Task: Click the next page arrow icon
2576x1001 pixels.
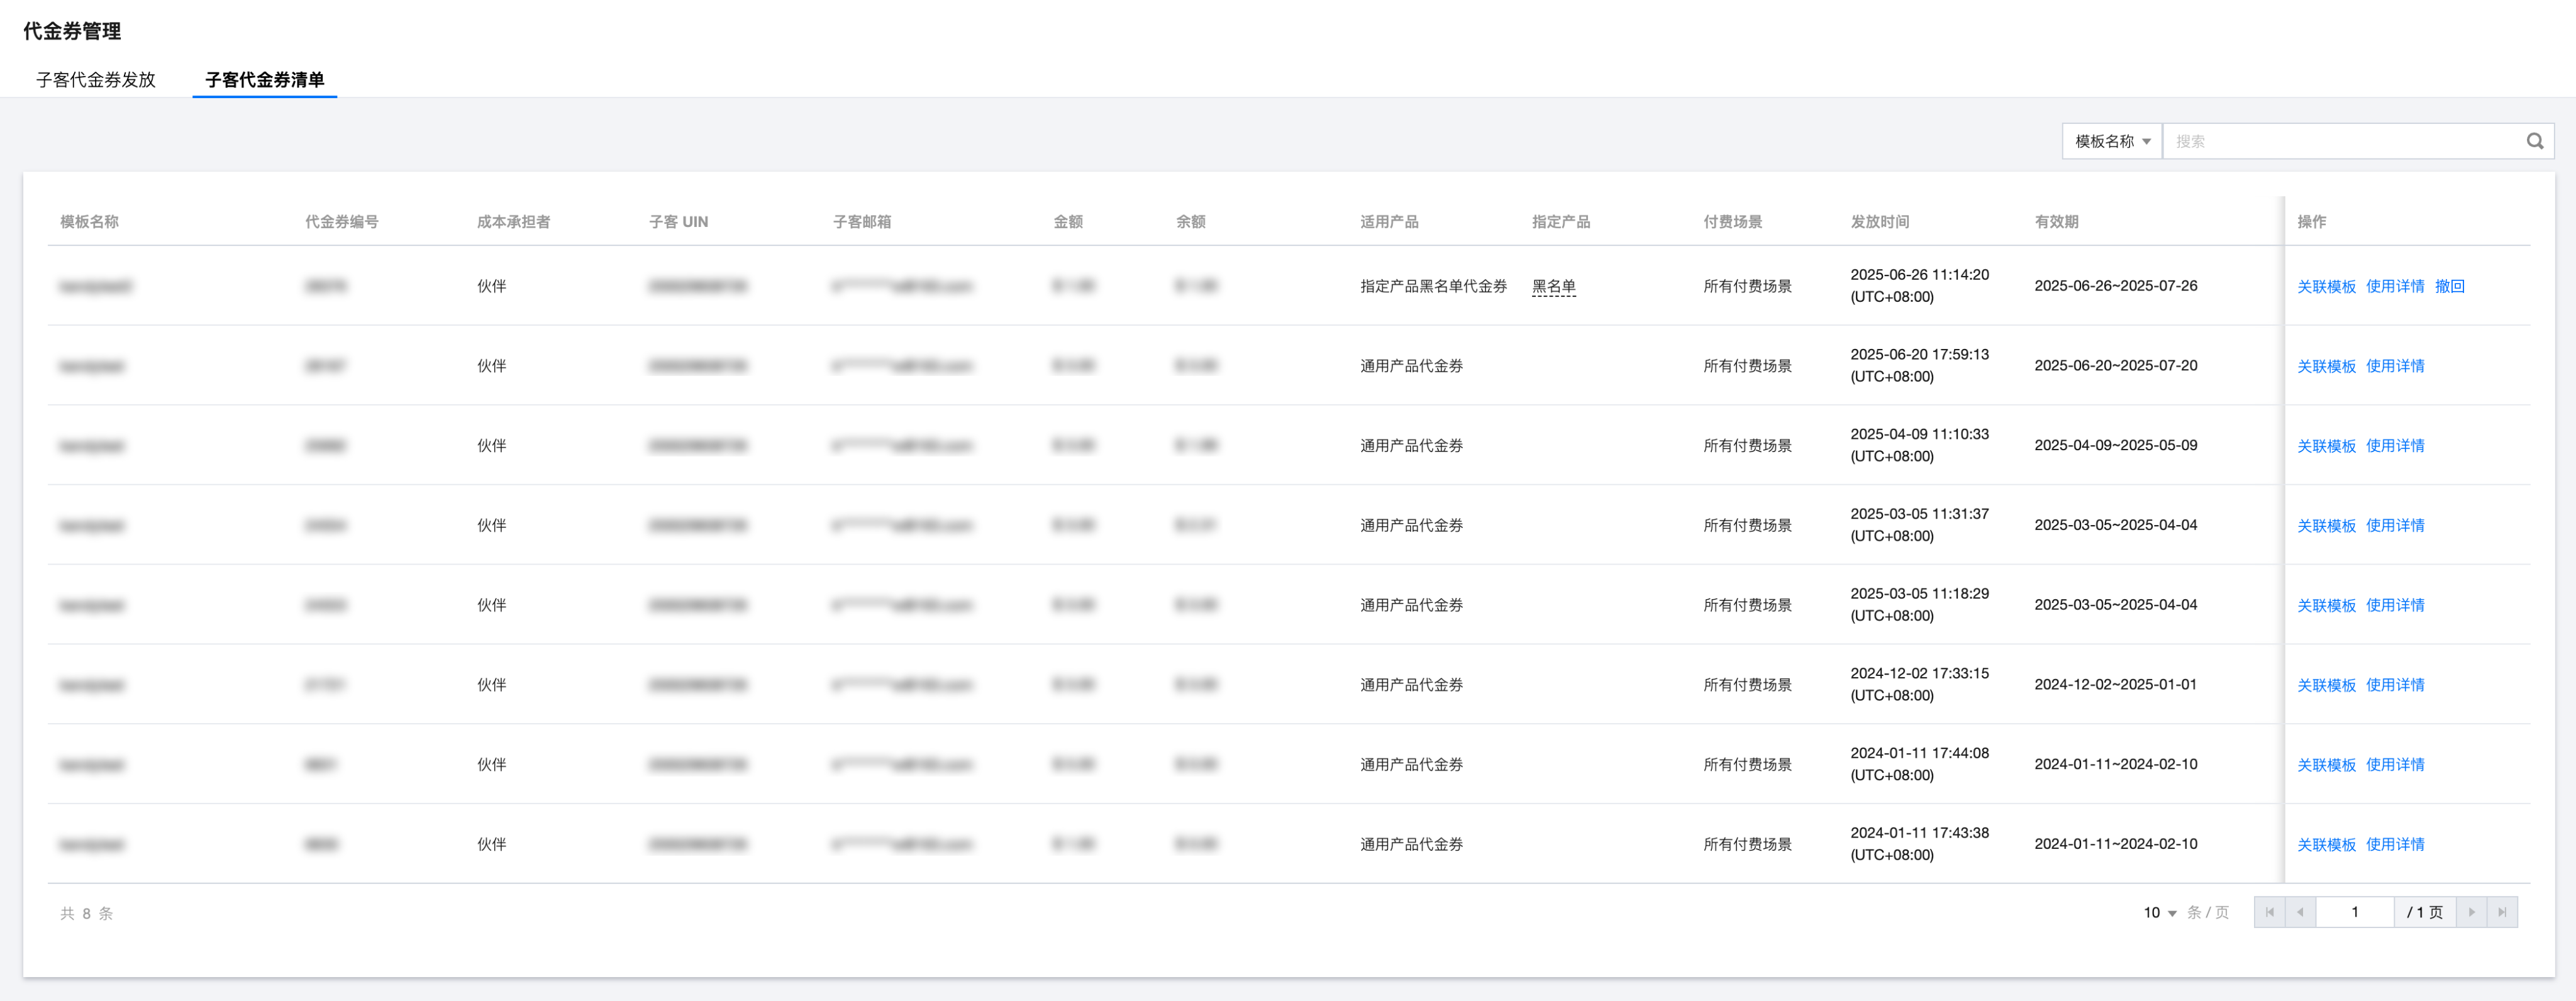Action: (2471, 912)
